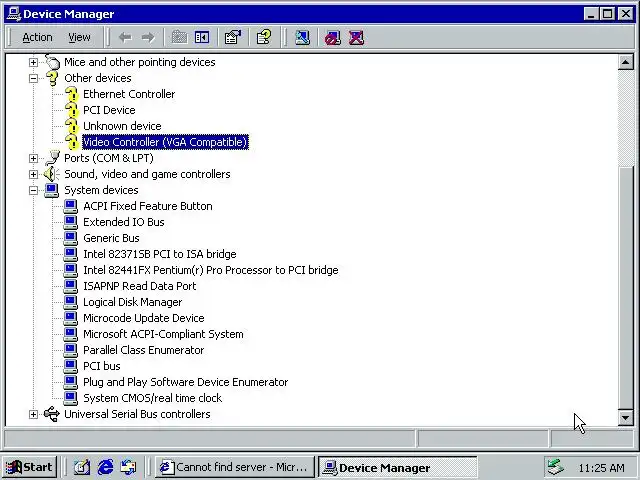Click the 11:25 AM clock
This screenshot has width=640, height=480.
(x=602, y=468)
